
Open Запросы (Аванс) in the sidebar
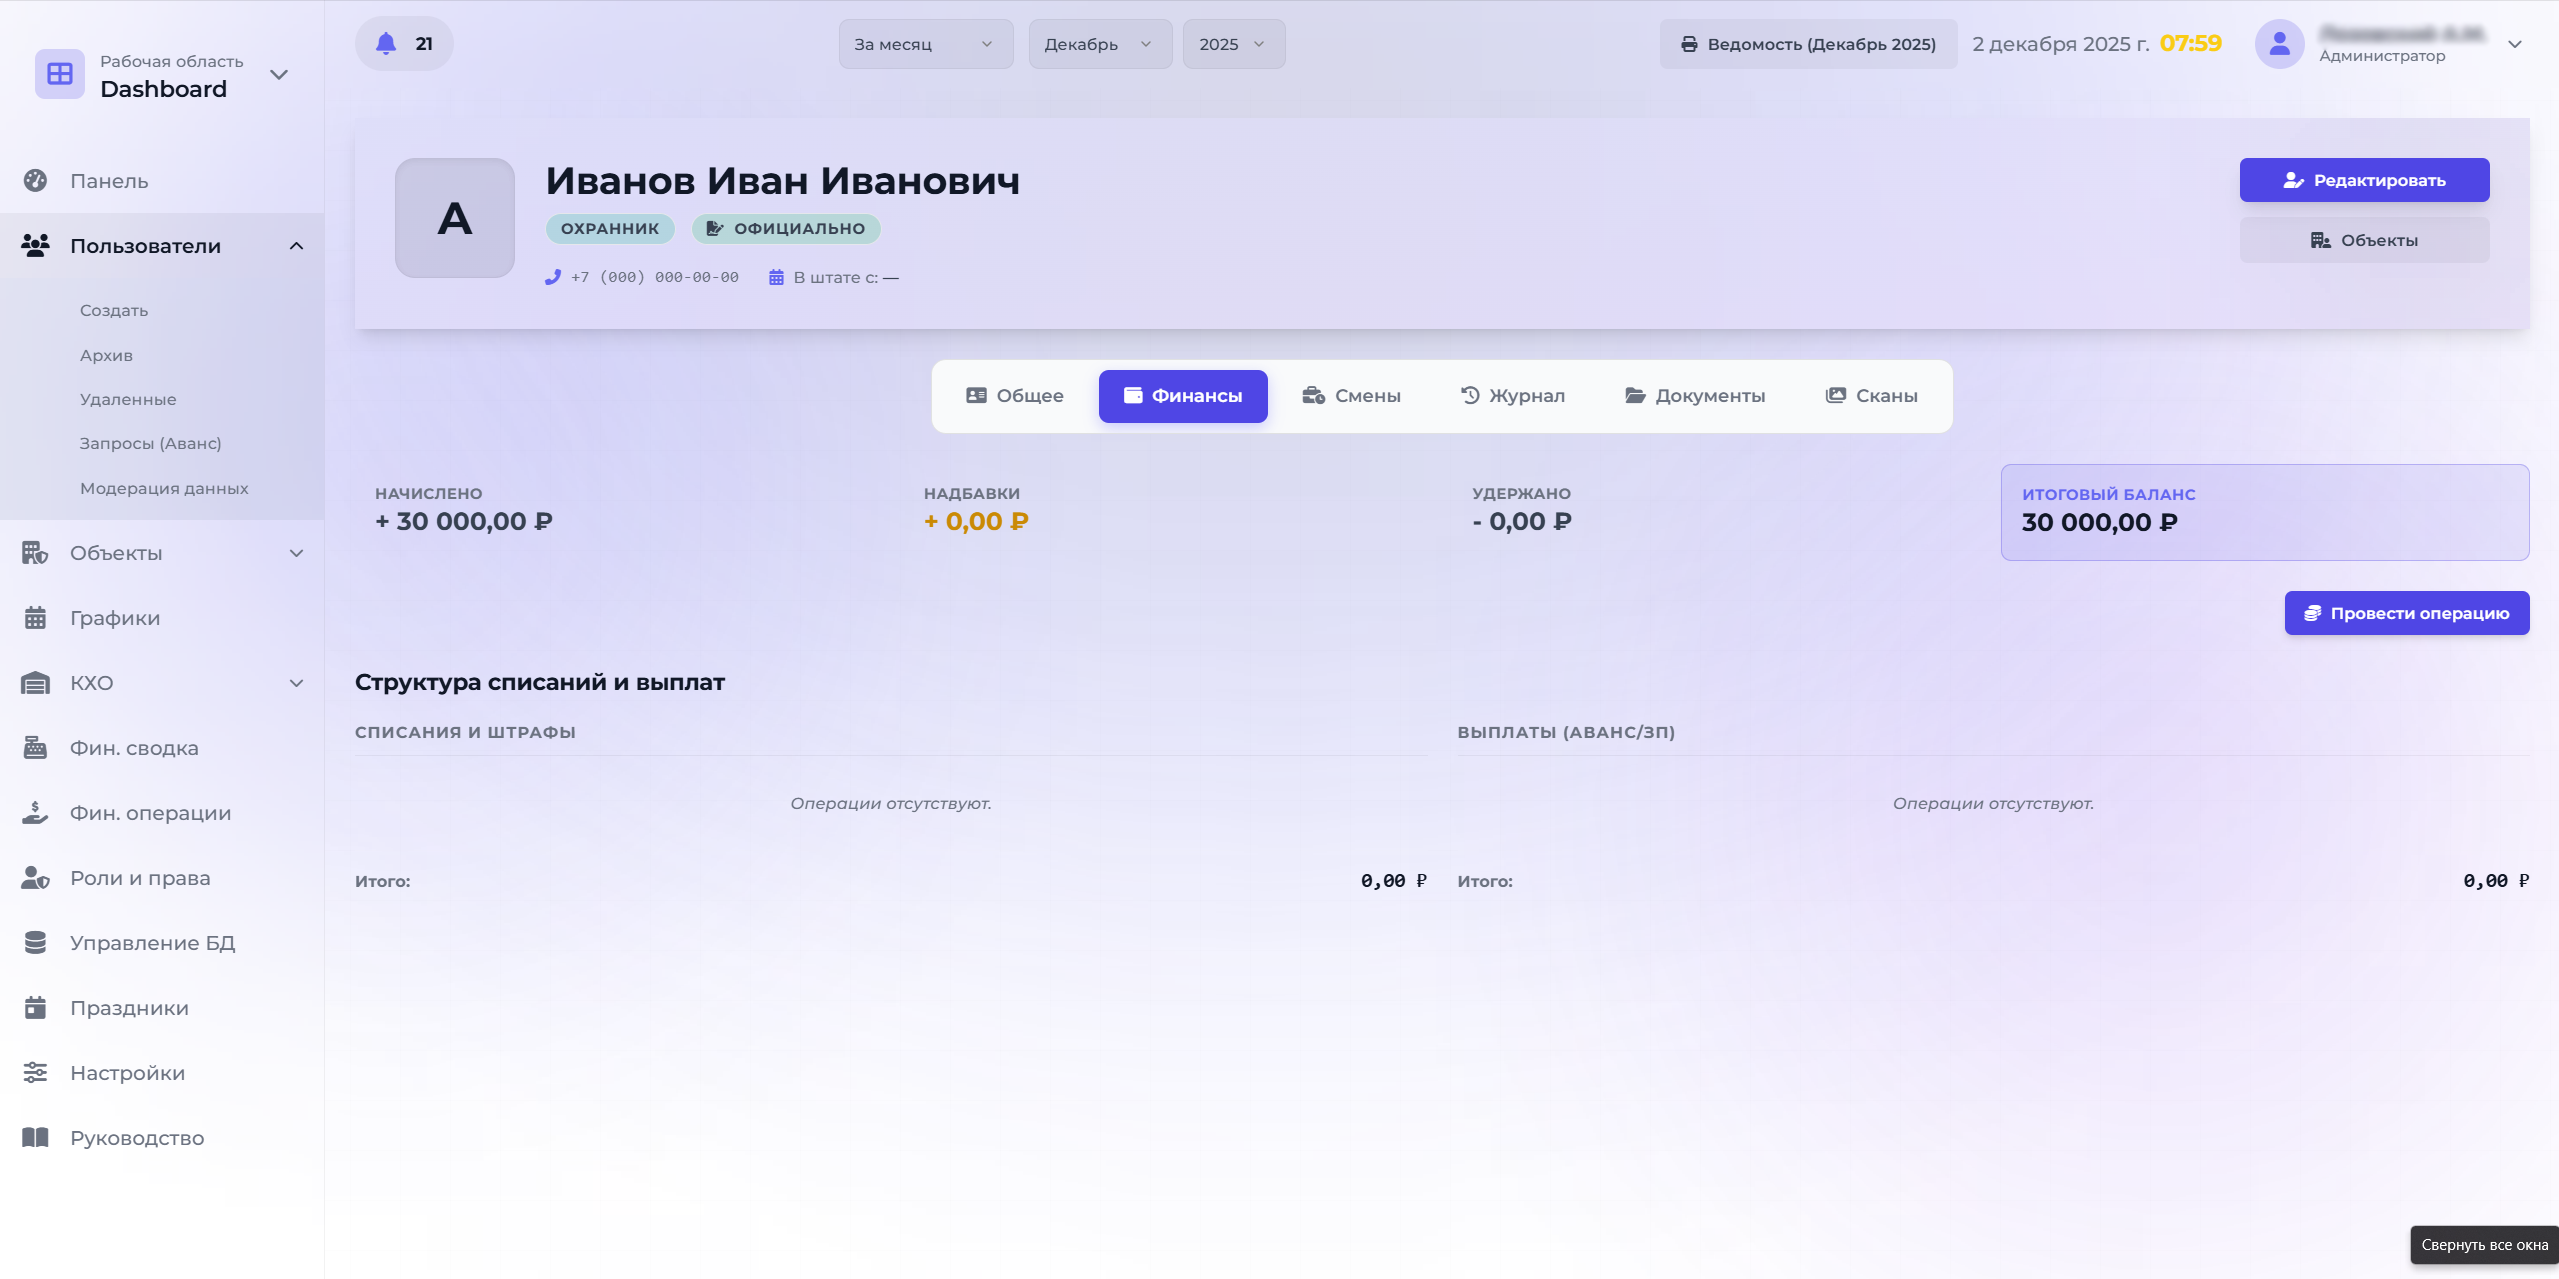(151, 443)
